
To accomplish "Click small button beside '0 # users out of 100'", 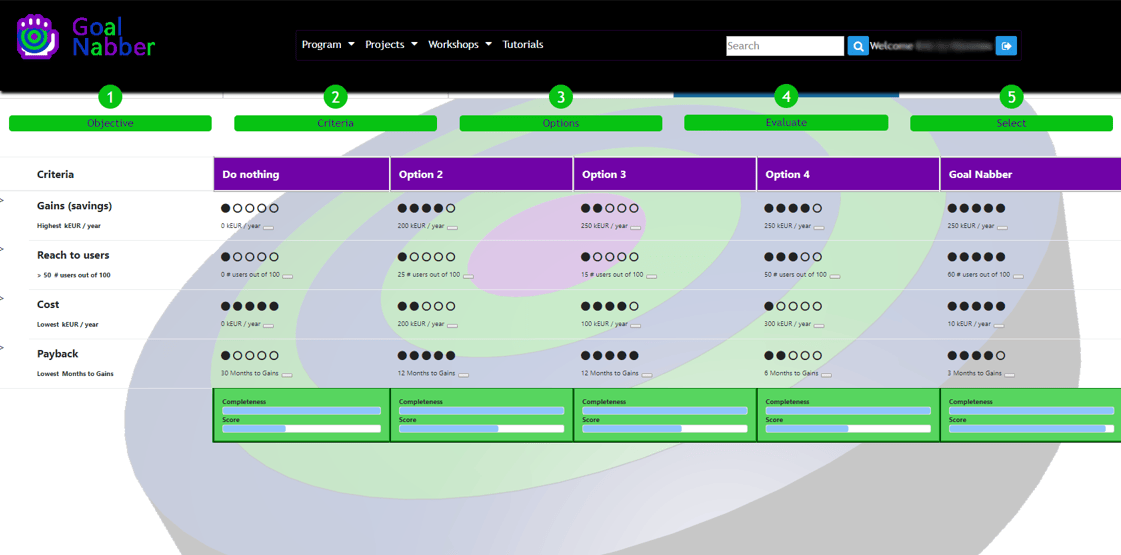I will (x=287, y=276).
